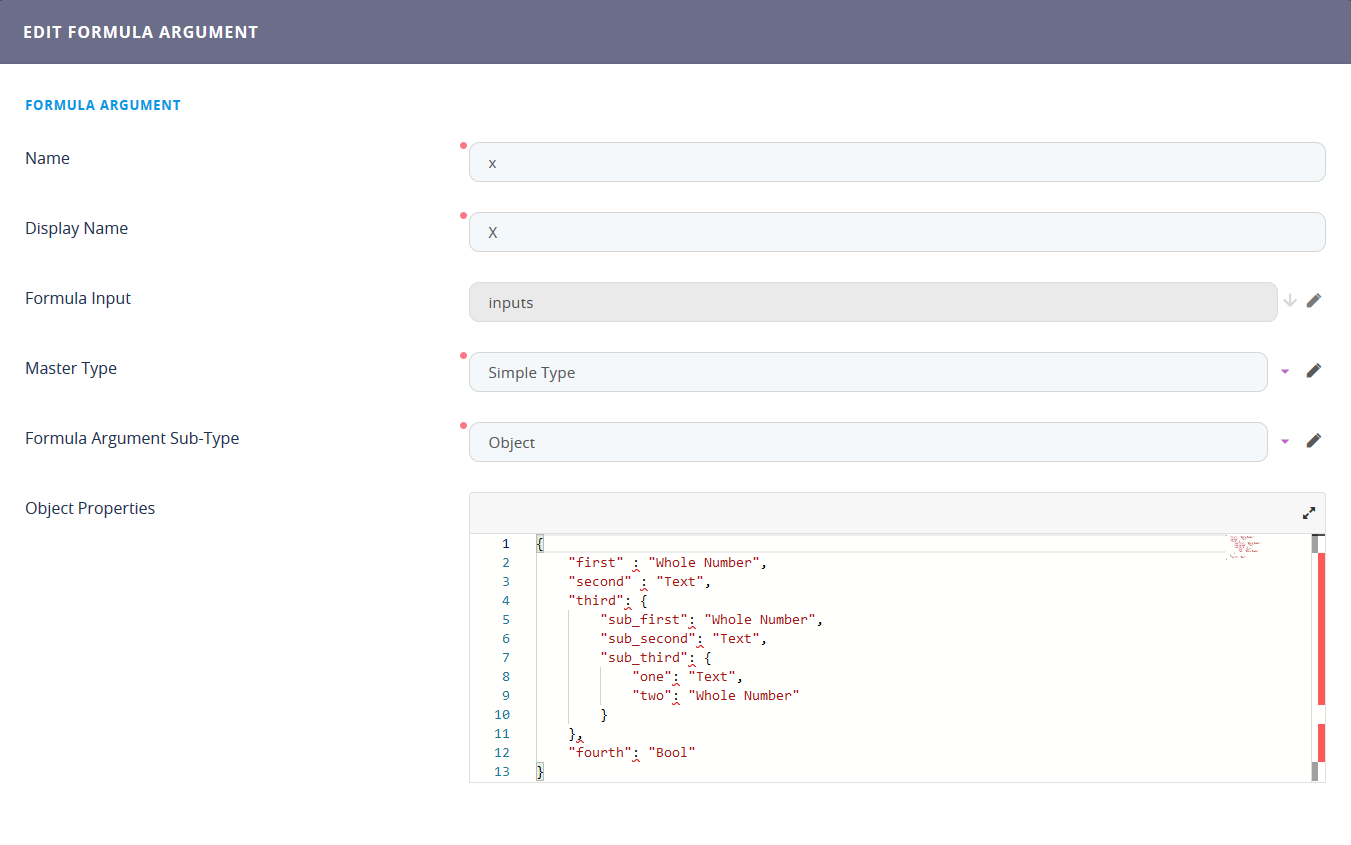Open the Formula Argument Sub-Type dropdown arrow
Screen dimensions: 1351x845
(1286, 441)
